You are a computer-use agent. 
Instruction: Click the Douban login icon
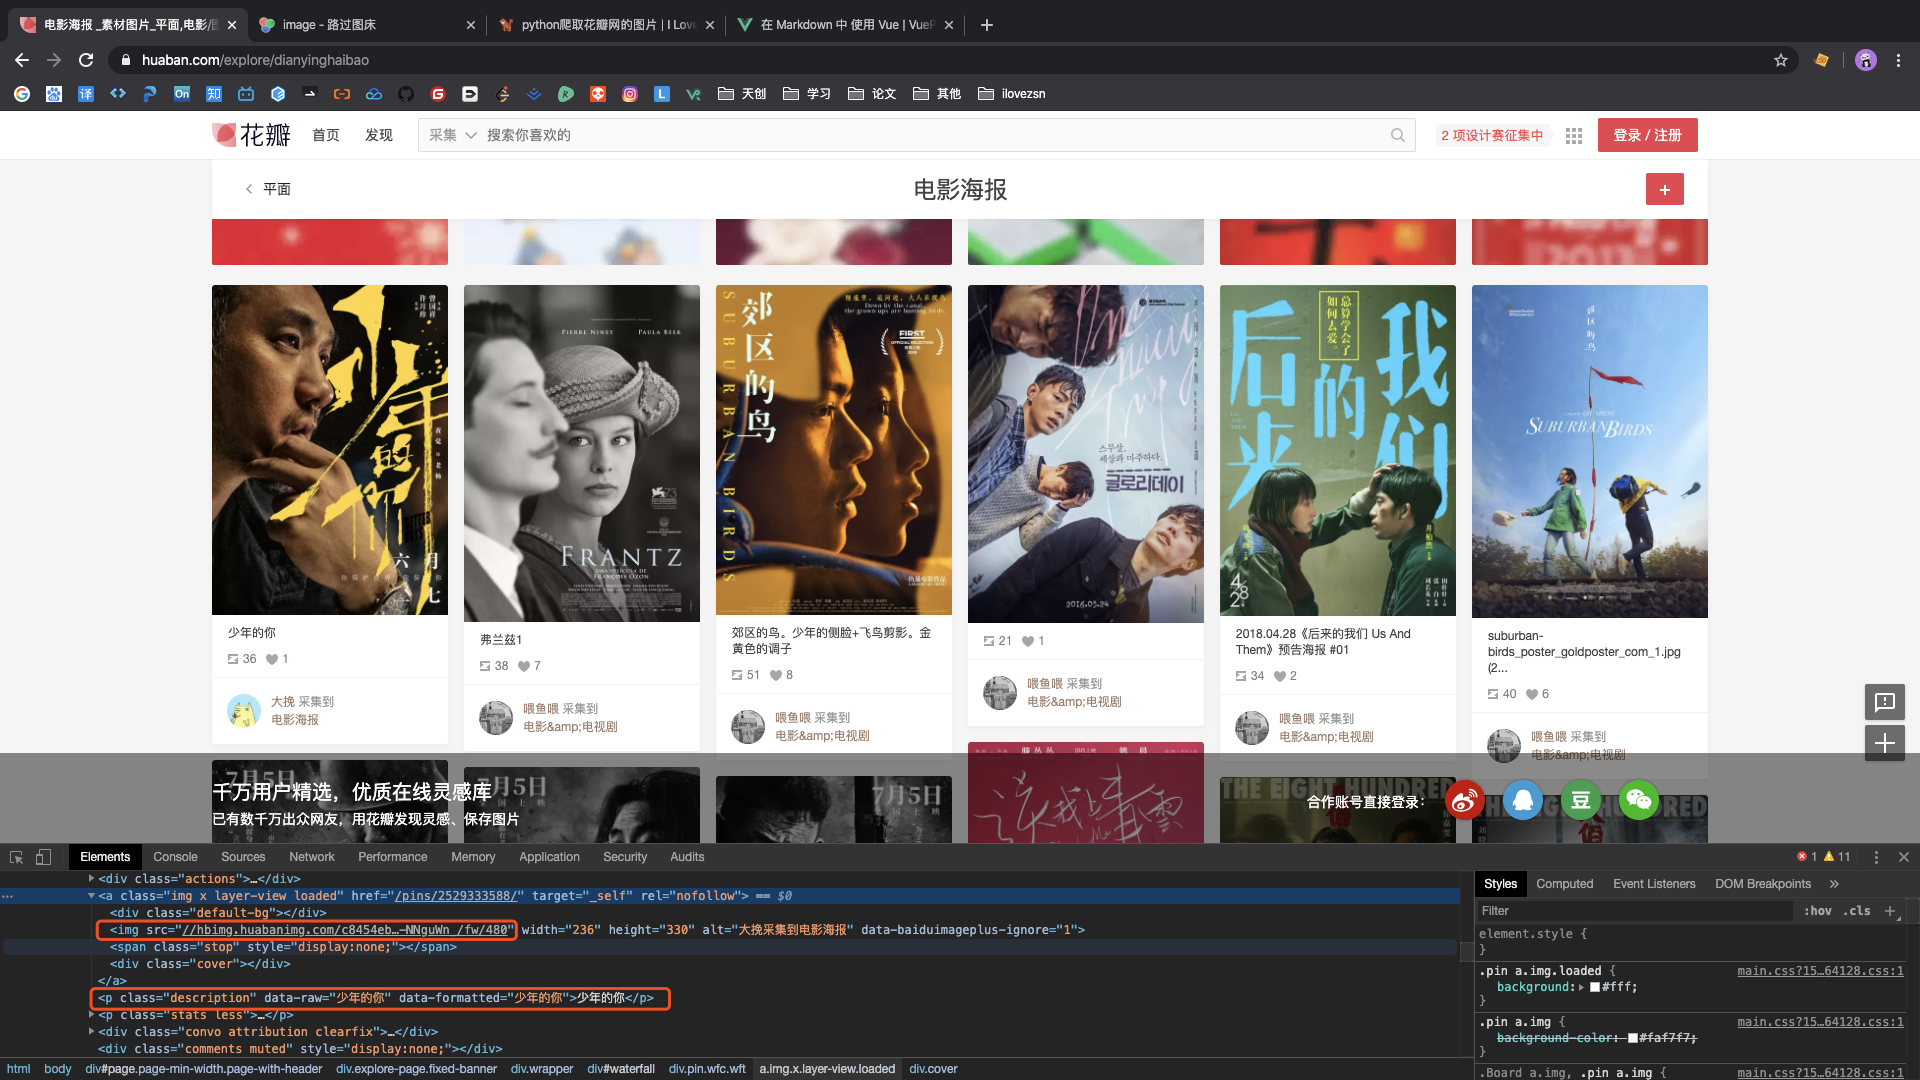[x=1580, y=800]
